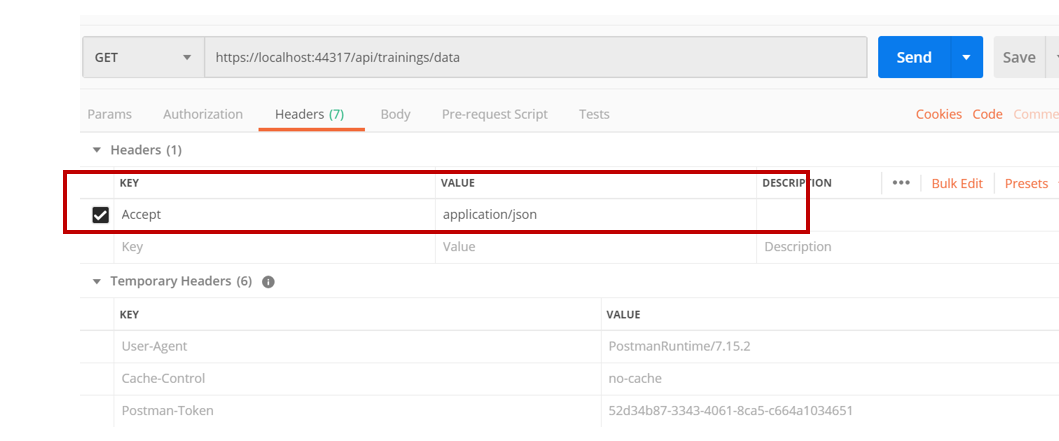Select the PostmanRuntime/7.15.2 value
This screenshot has width=1059, height=441.
679,346
